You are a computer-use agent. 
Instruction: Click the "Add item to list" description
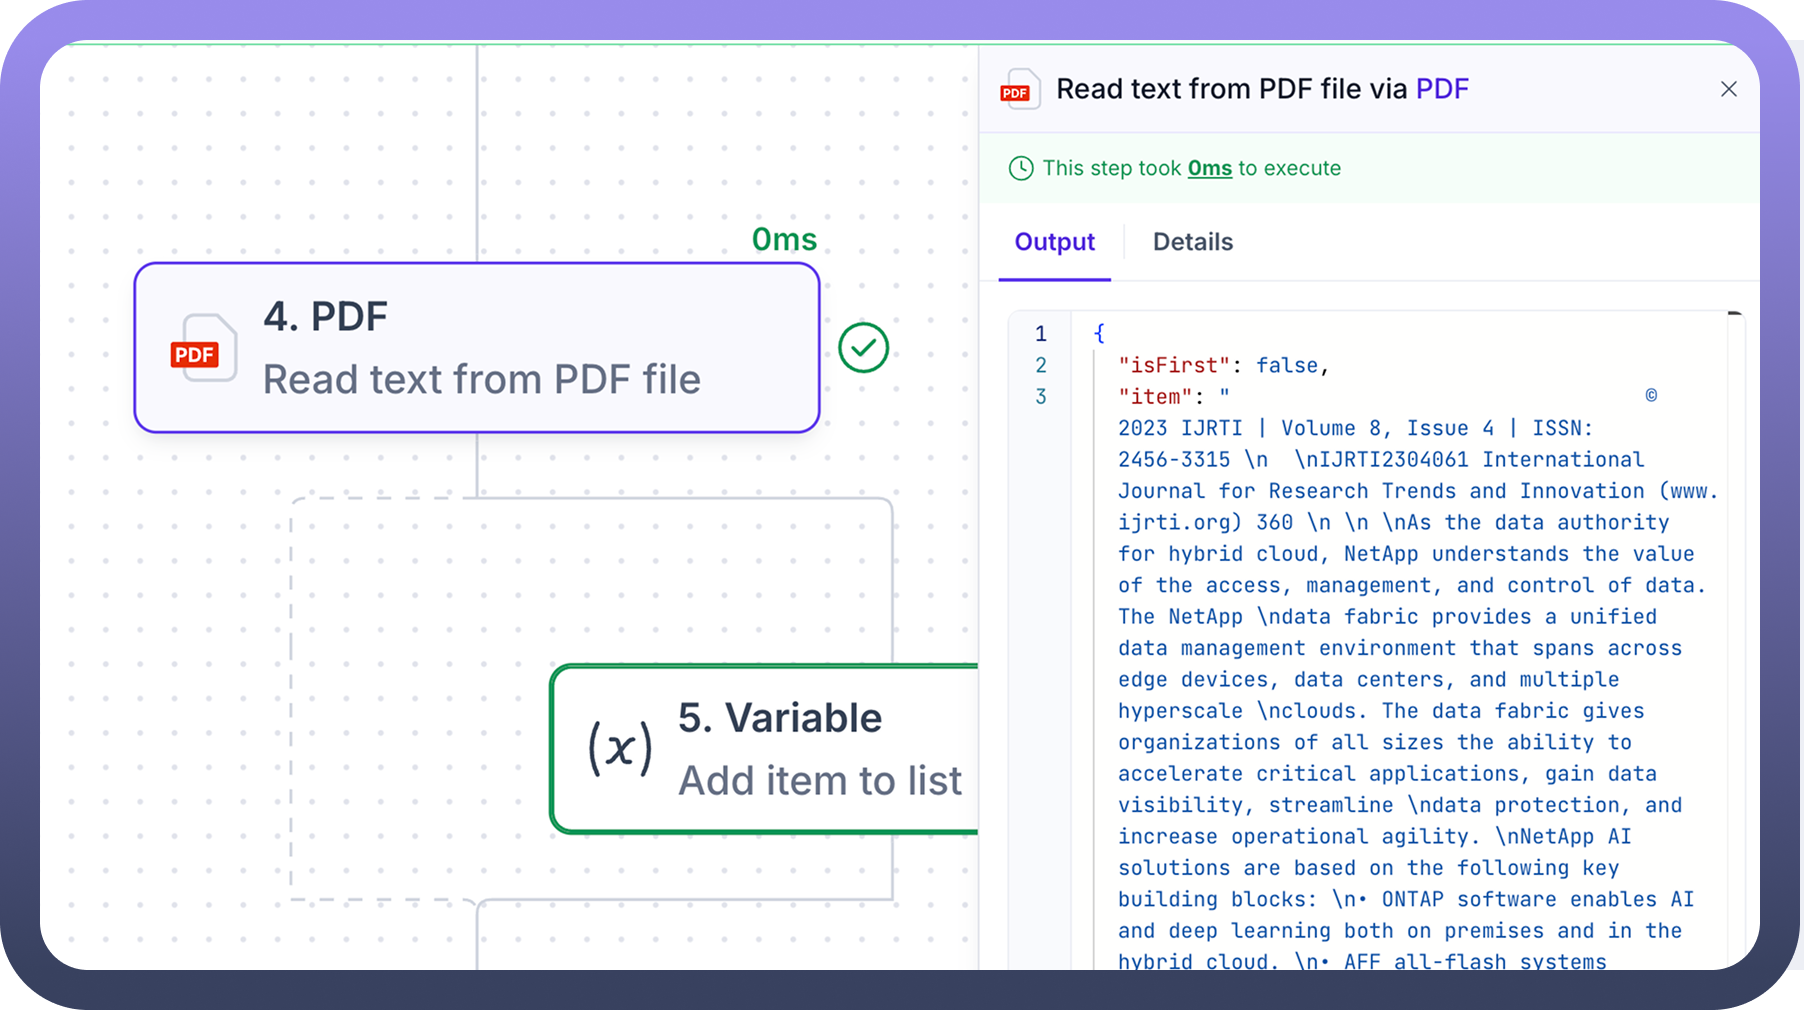tap(820, 781)
